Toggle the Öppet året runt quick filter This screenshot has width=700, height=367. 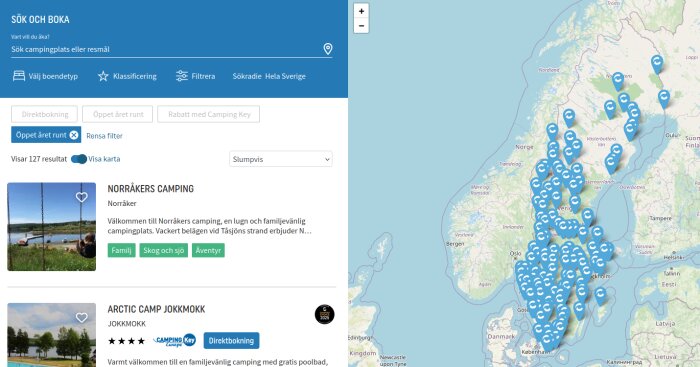[118, 114]
